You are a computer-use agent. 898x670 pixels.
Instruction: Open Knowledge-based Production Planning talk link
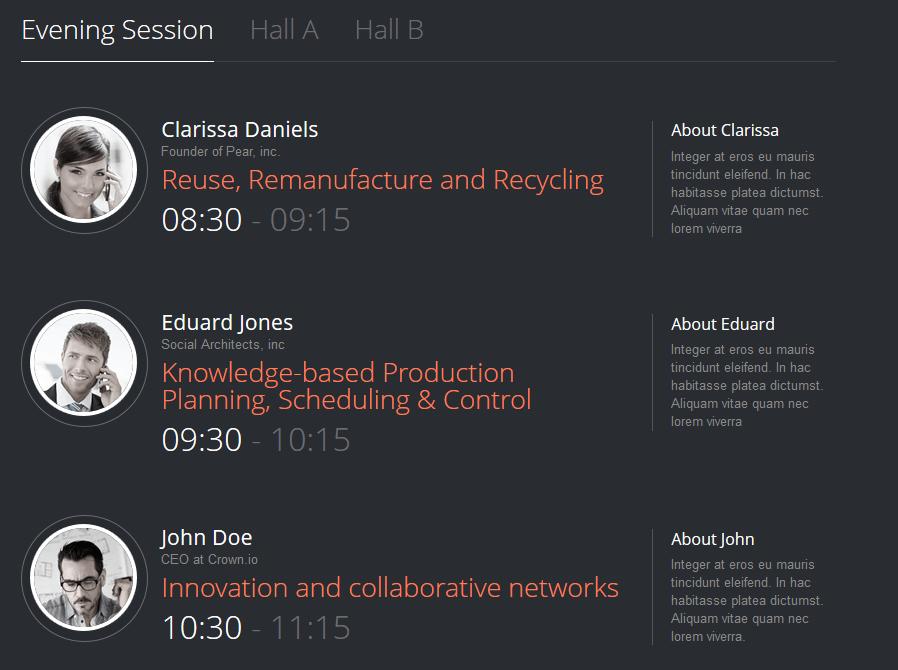[346, 387]
